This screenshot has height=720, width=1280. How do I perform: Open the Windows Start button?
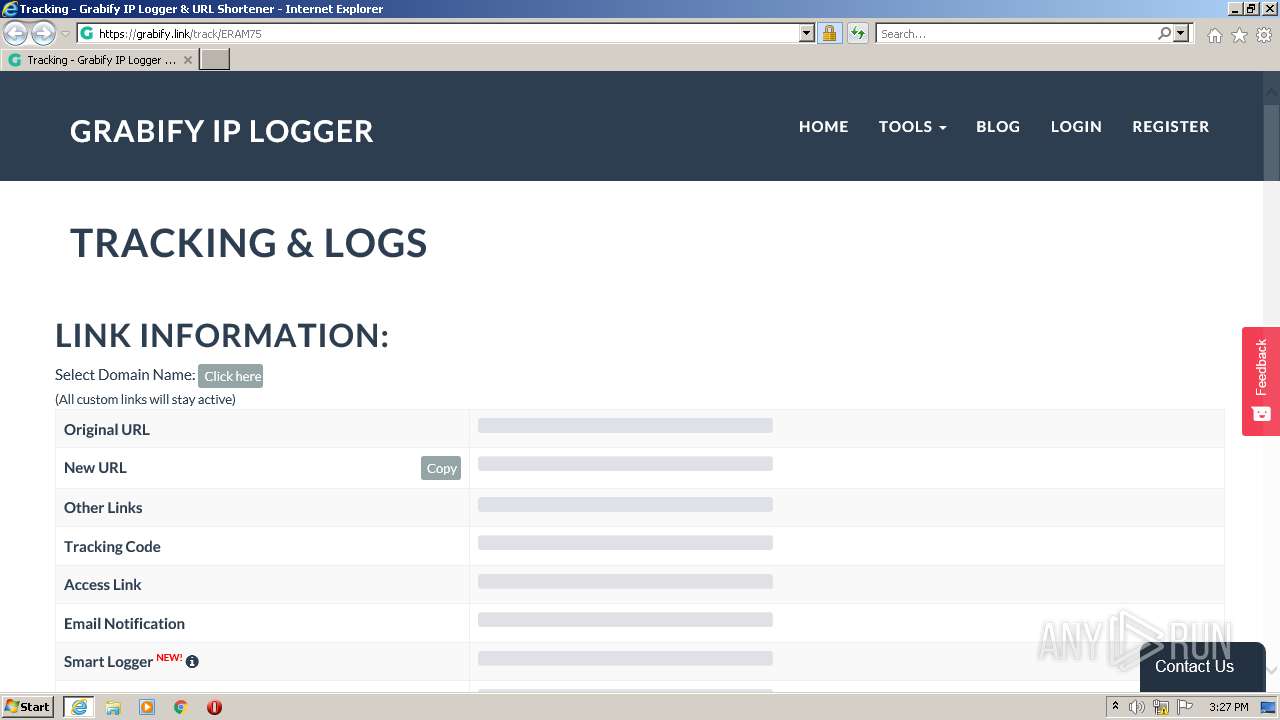[x=28, y=707]
